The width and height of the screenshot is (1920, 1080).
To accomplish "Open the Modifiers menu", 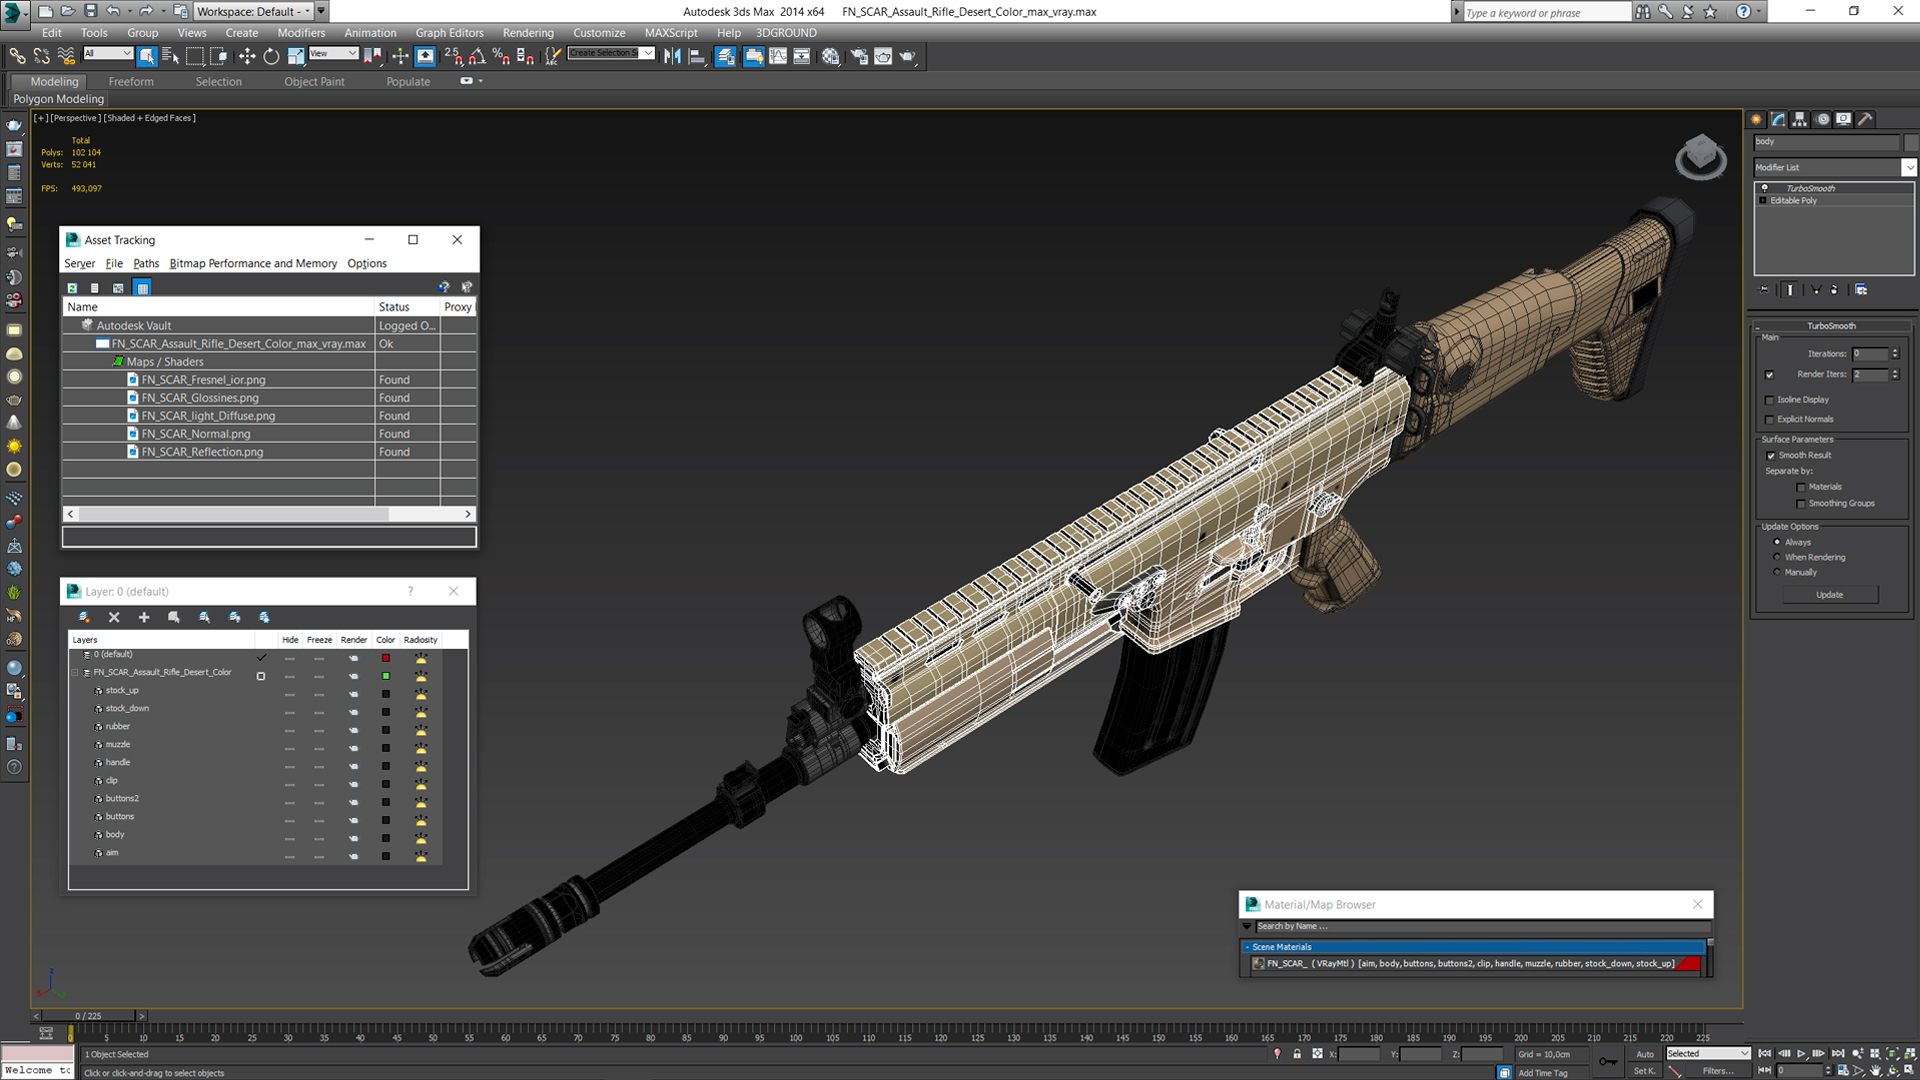I will pyautogui.click(x=301, y=33).
